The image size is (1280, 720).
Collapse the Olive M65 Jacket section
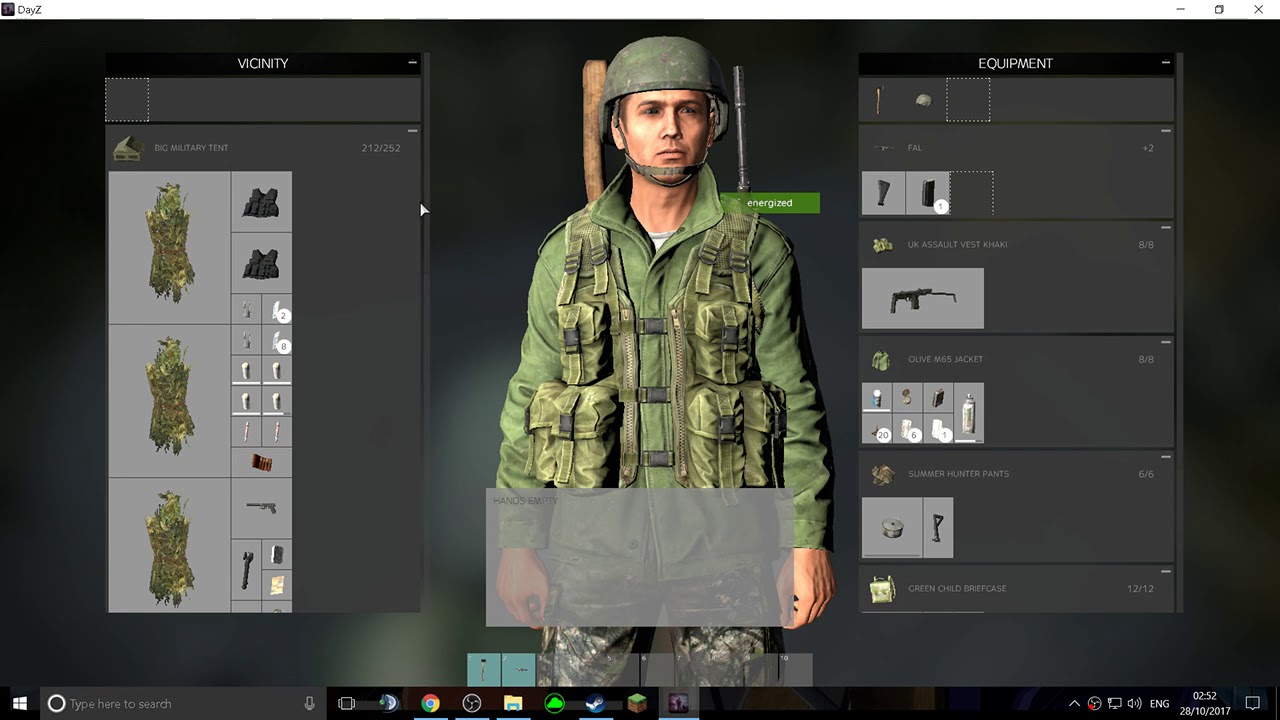pyautogui.click(x=1165, y=343)
